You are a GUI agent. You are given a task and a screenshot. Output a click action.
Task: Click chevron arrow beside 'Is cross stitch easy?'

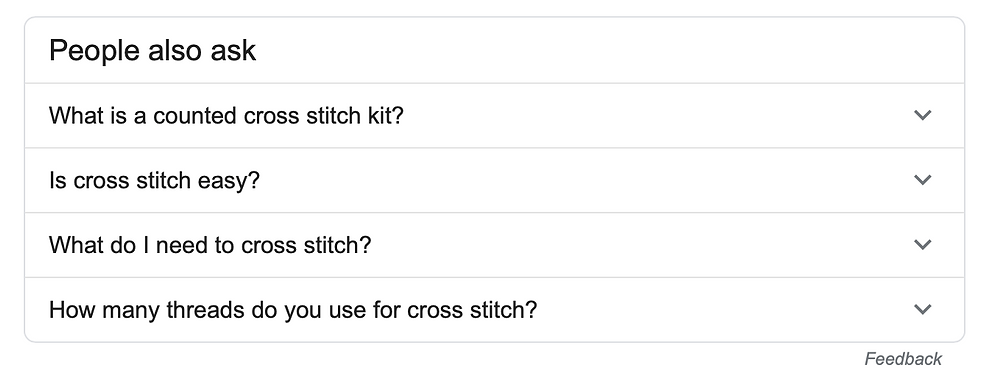[x=922, y=180]
